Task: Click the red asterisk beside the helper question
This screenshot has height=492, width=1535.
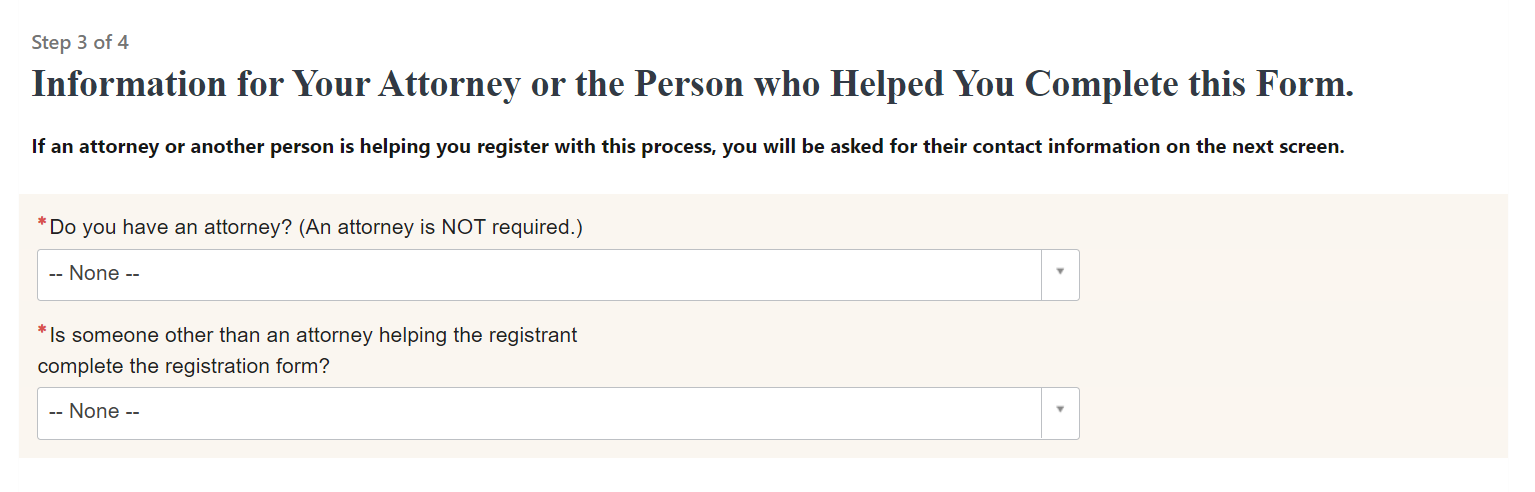Action: pyautogui.click(x=42, y=331)
